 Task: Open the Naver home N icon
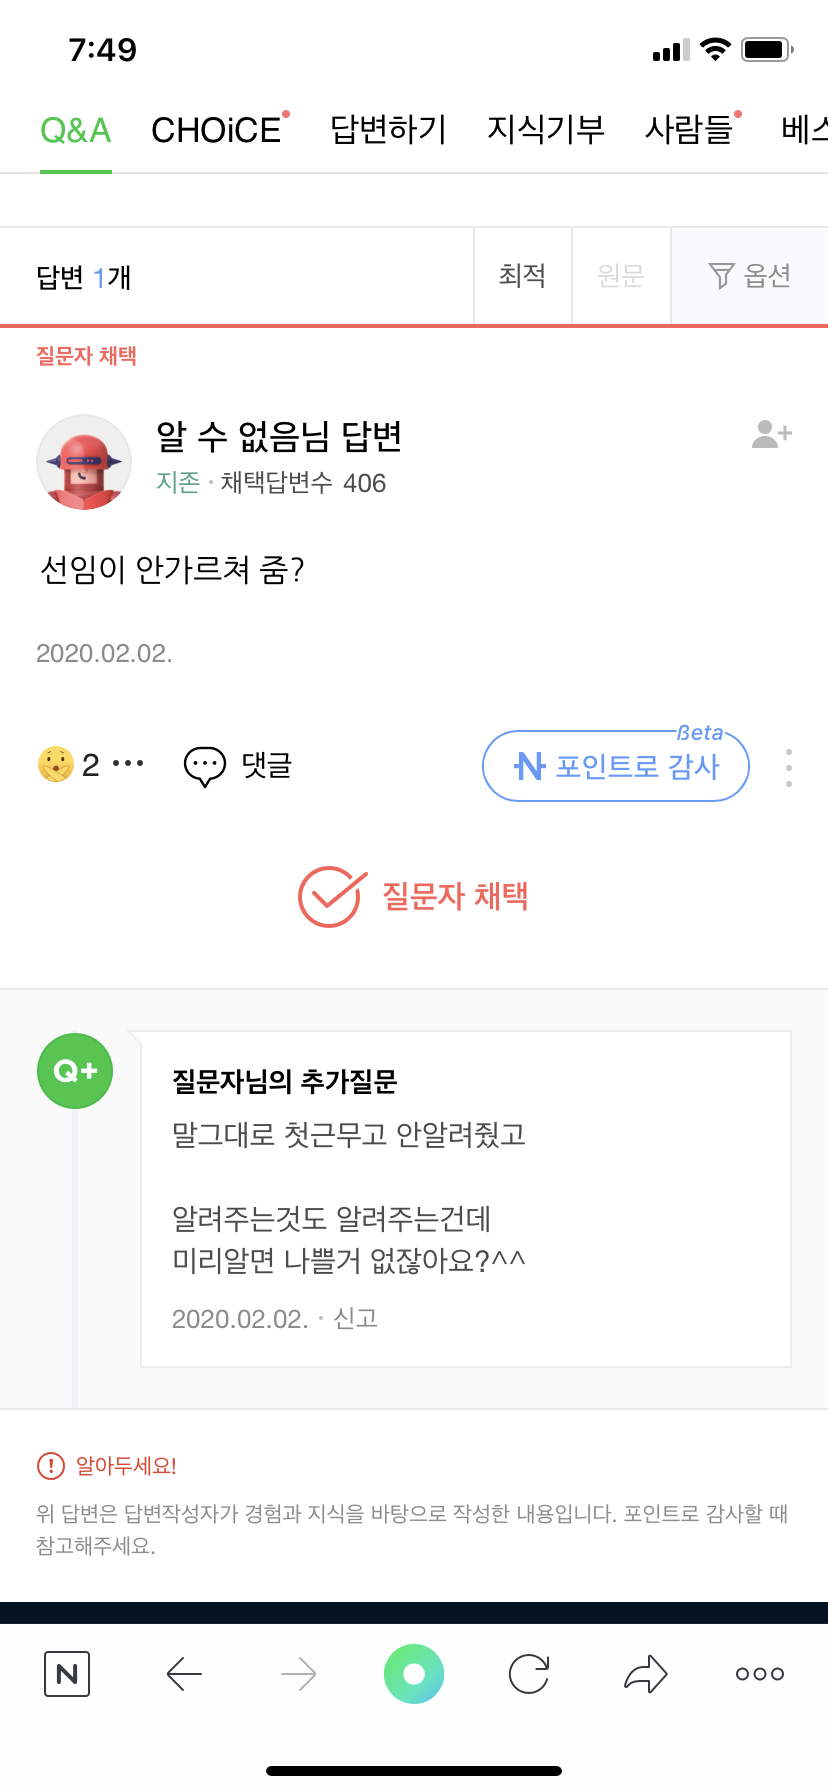pos(67,1674)
